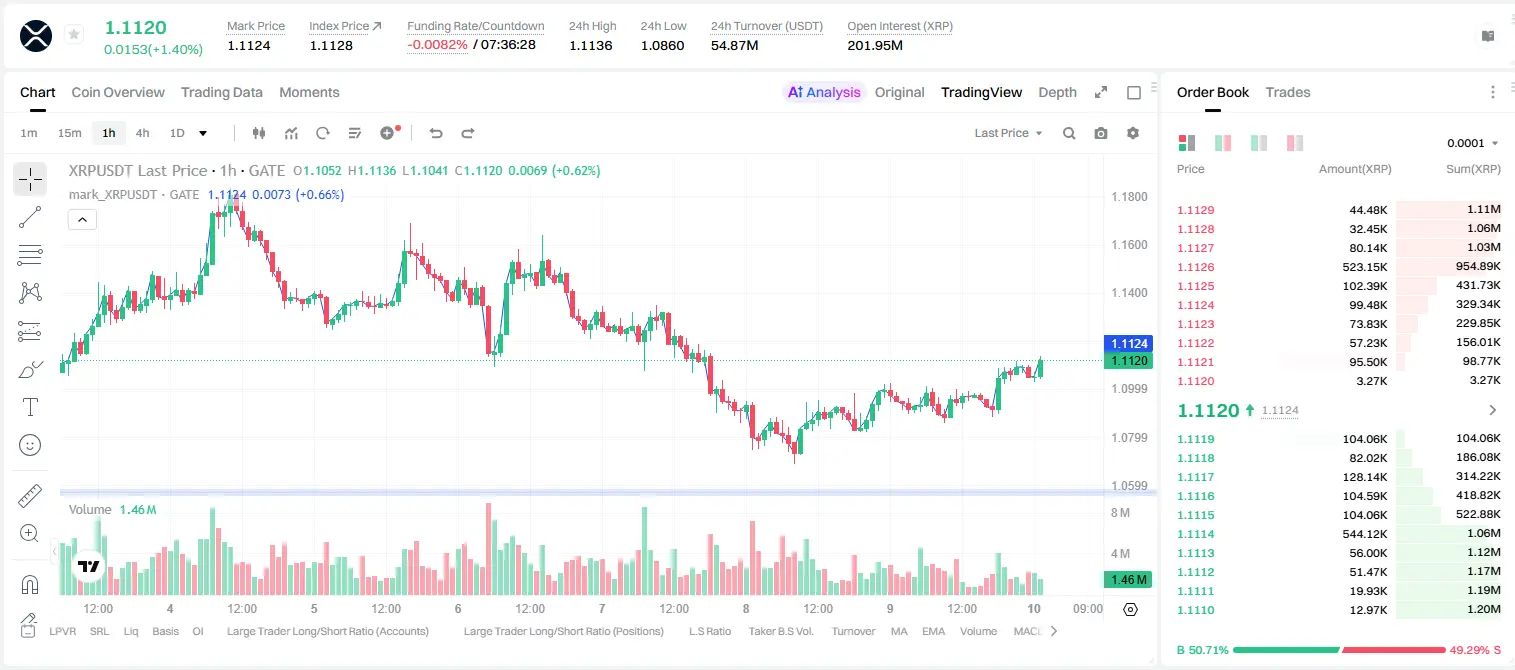Open the 0.0001 price precision dropdown
Viewport: 1515px width, 670px height.
click(x=1473, y=143)
